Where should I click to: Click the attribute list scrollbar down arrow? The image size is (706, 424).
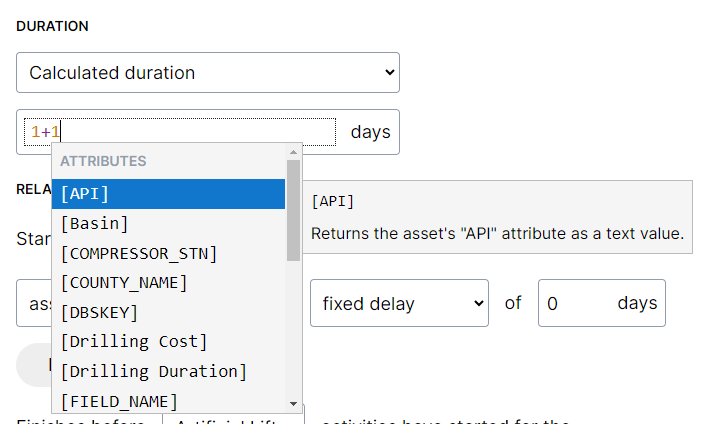tap(293, 403)
